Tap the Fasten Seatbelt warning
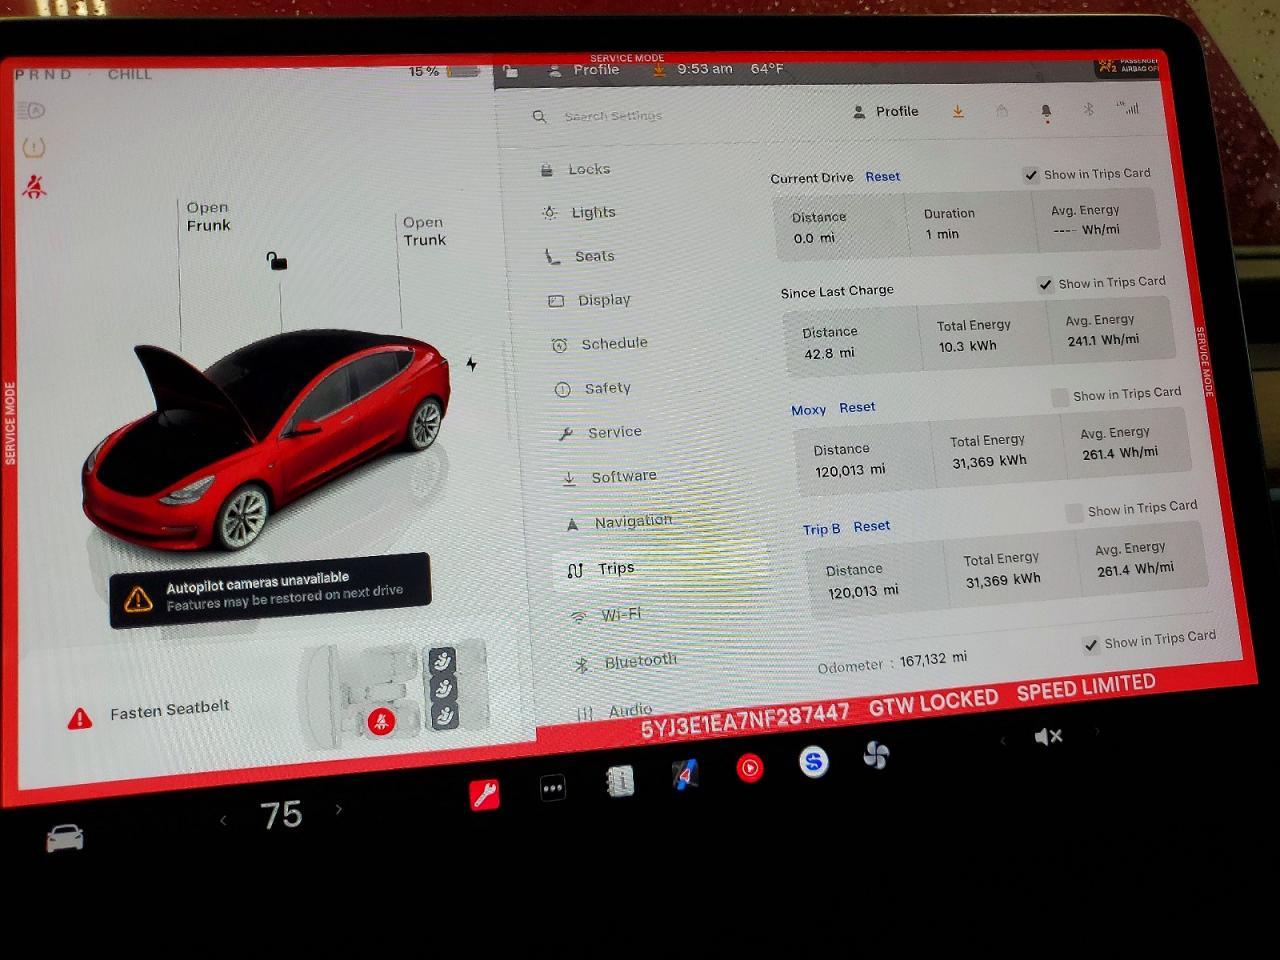This screenshot has width=1280, height=960. [x=148, y=713]
